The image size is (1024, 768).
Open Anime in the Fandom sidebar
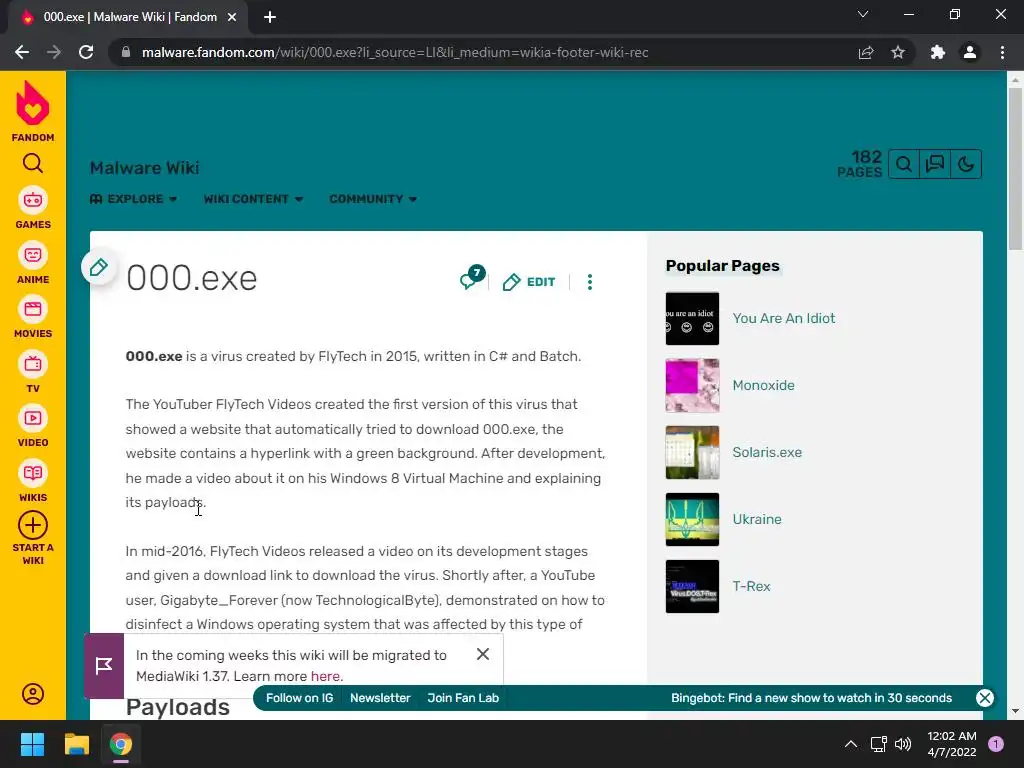(33, 263)
